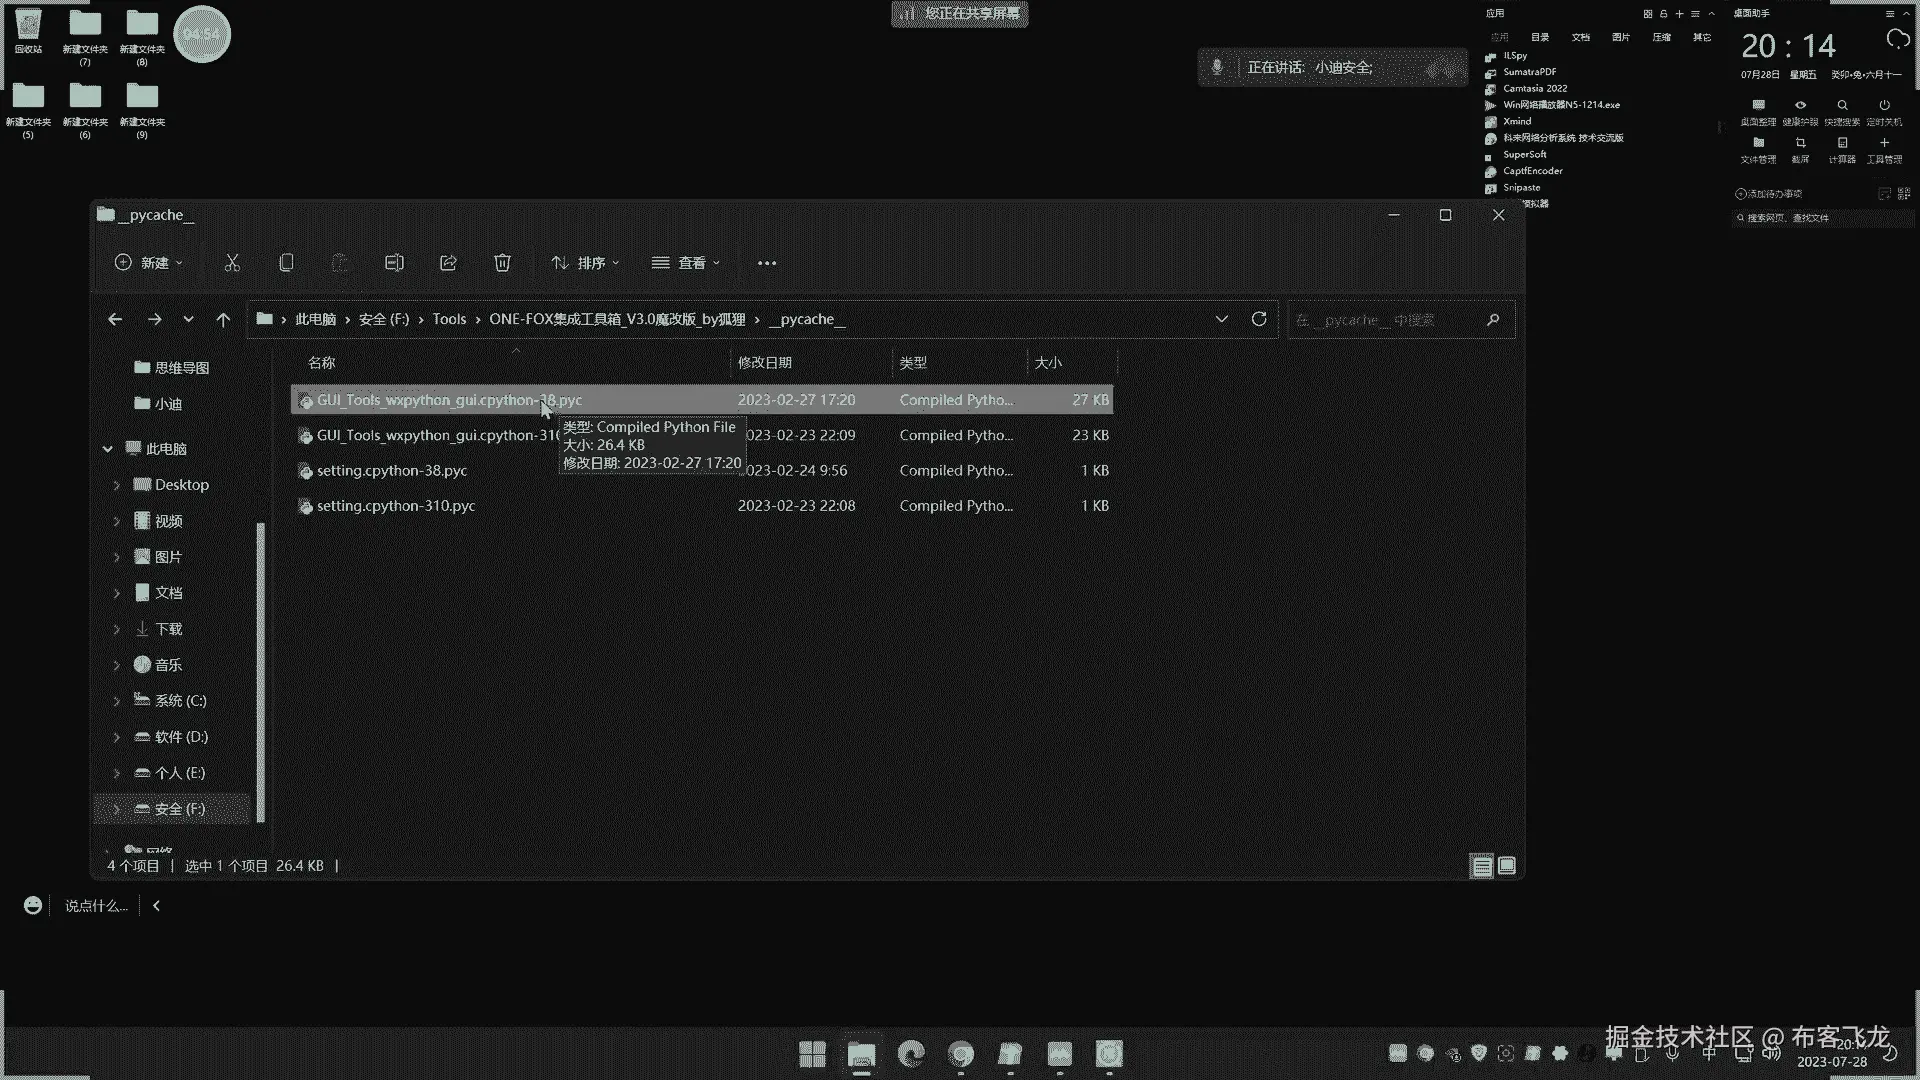Switch to large thumbnails view layout
The height and width of the screenshot is (1080, 1920).
click(x=1507, y=866)
